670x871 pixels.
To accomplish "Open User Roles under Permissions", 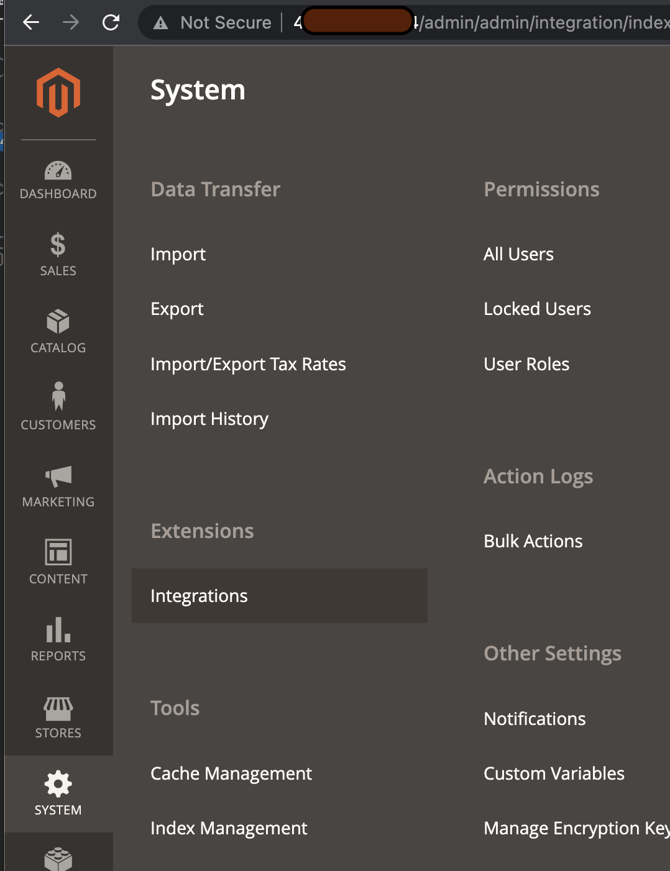I will [x=526, y=364].
